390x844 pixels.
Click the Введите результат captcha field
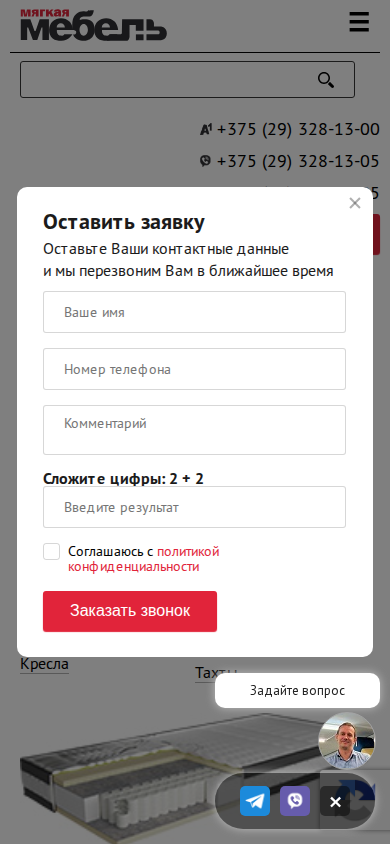(x=194, y=507)
